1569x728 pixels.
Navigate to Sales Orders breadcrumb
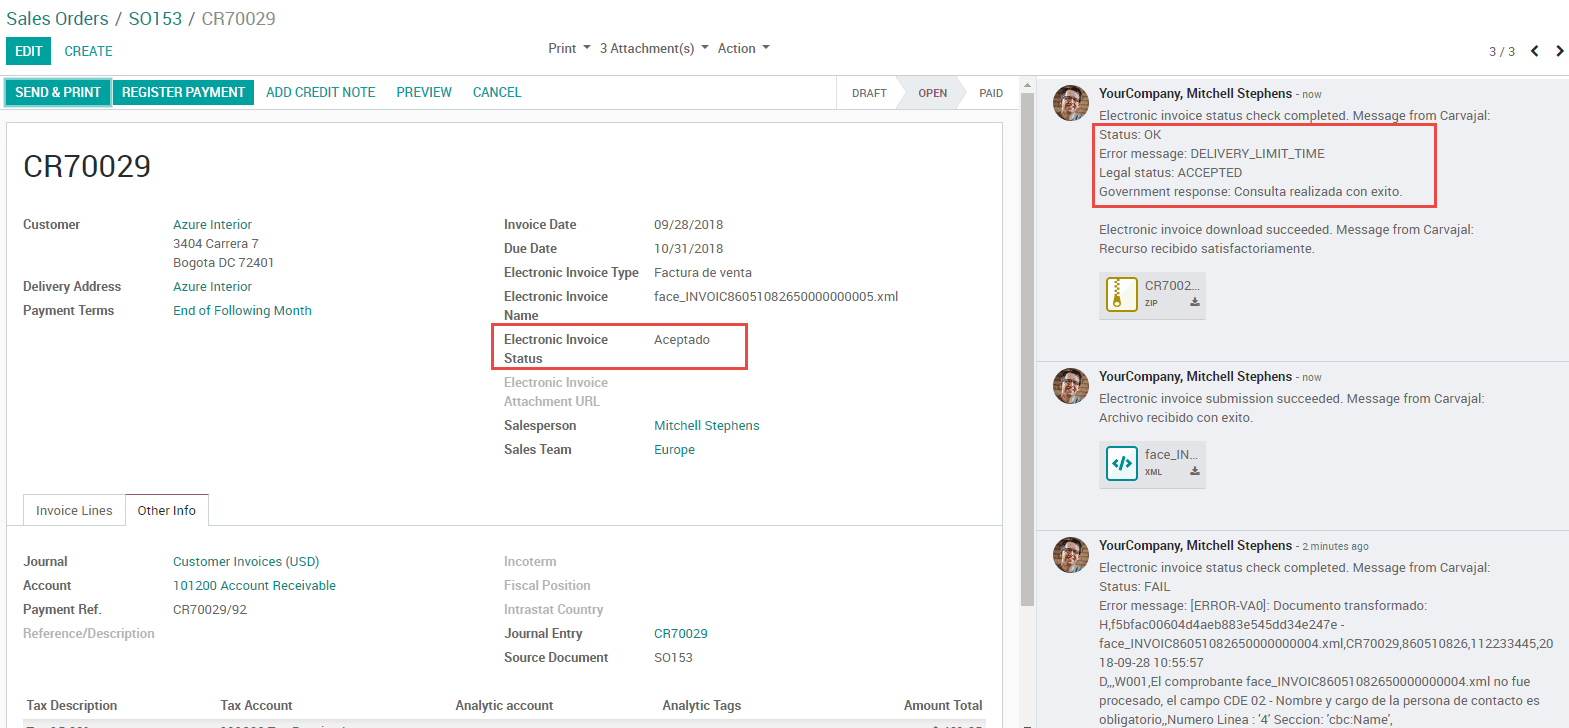(57, 19)
